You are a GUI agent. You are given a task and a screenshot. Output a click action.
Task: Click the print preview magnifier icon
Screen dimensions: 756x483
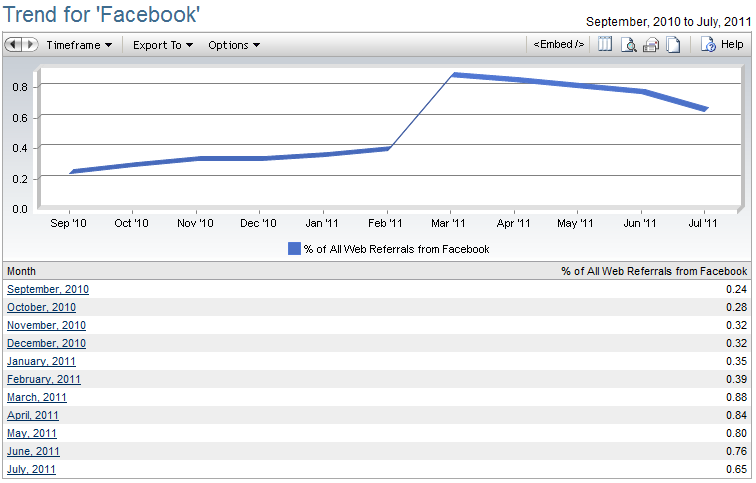coord(628,45)
